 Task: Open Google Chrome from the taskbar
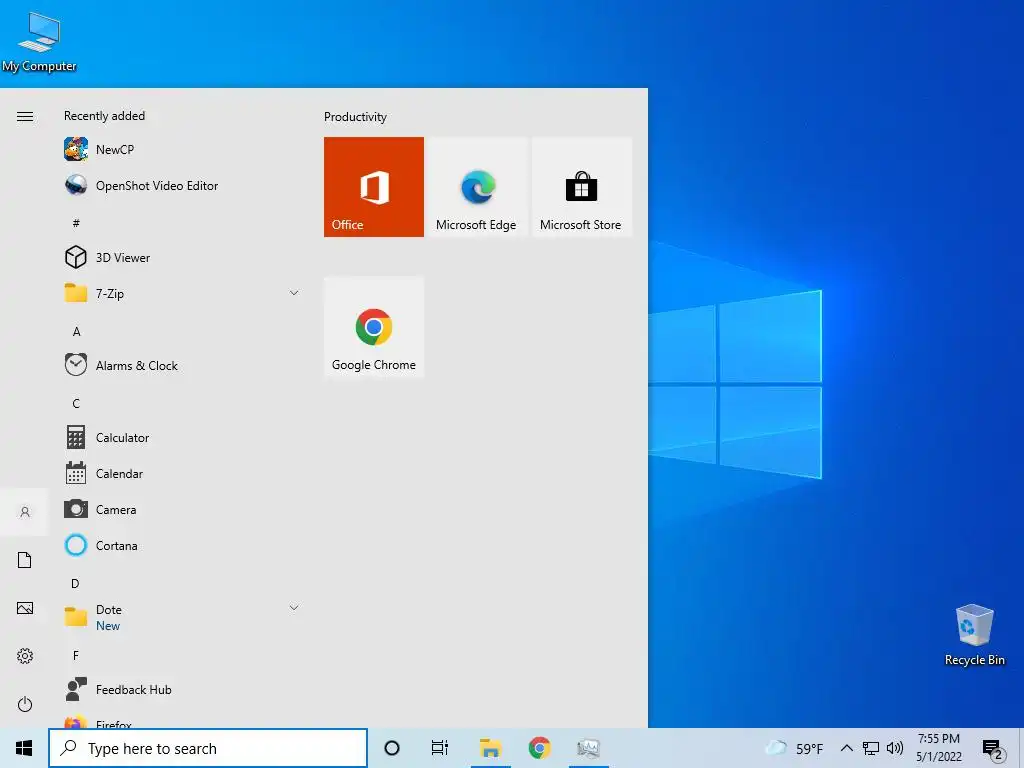(x=539, y=748)
